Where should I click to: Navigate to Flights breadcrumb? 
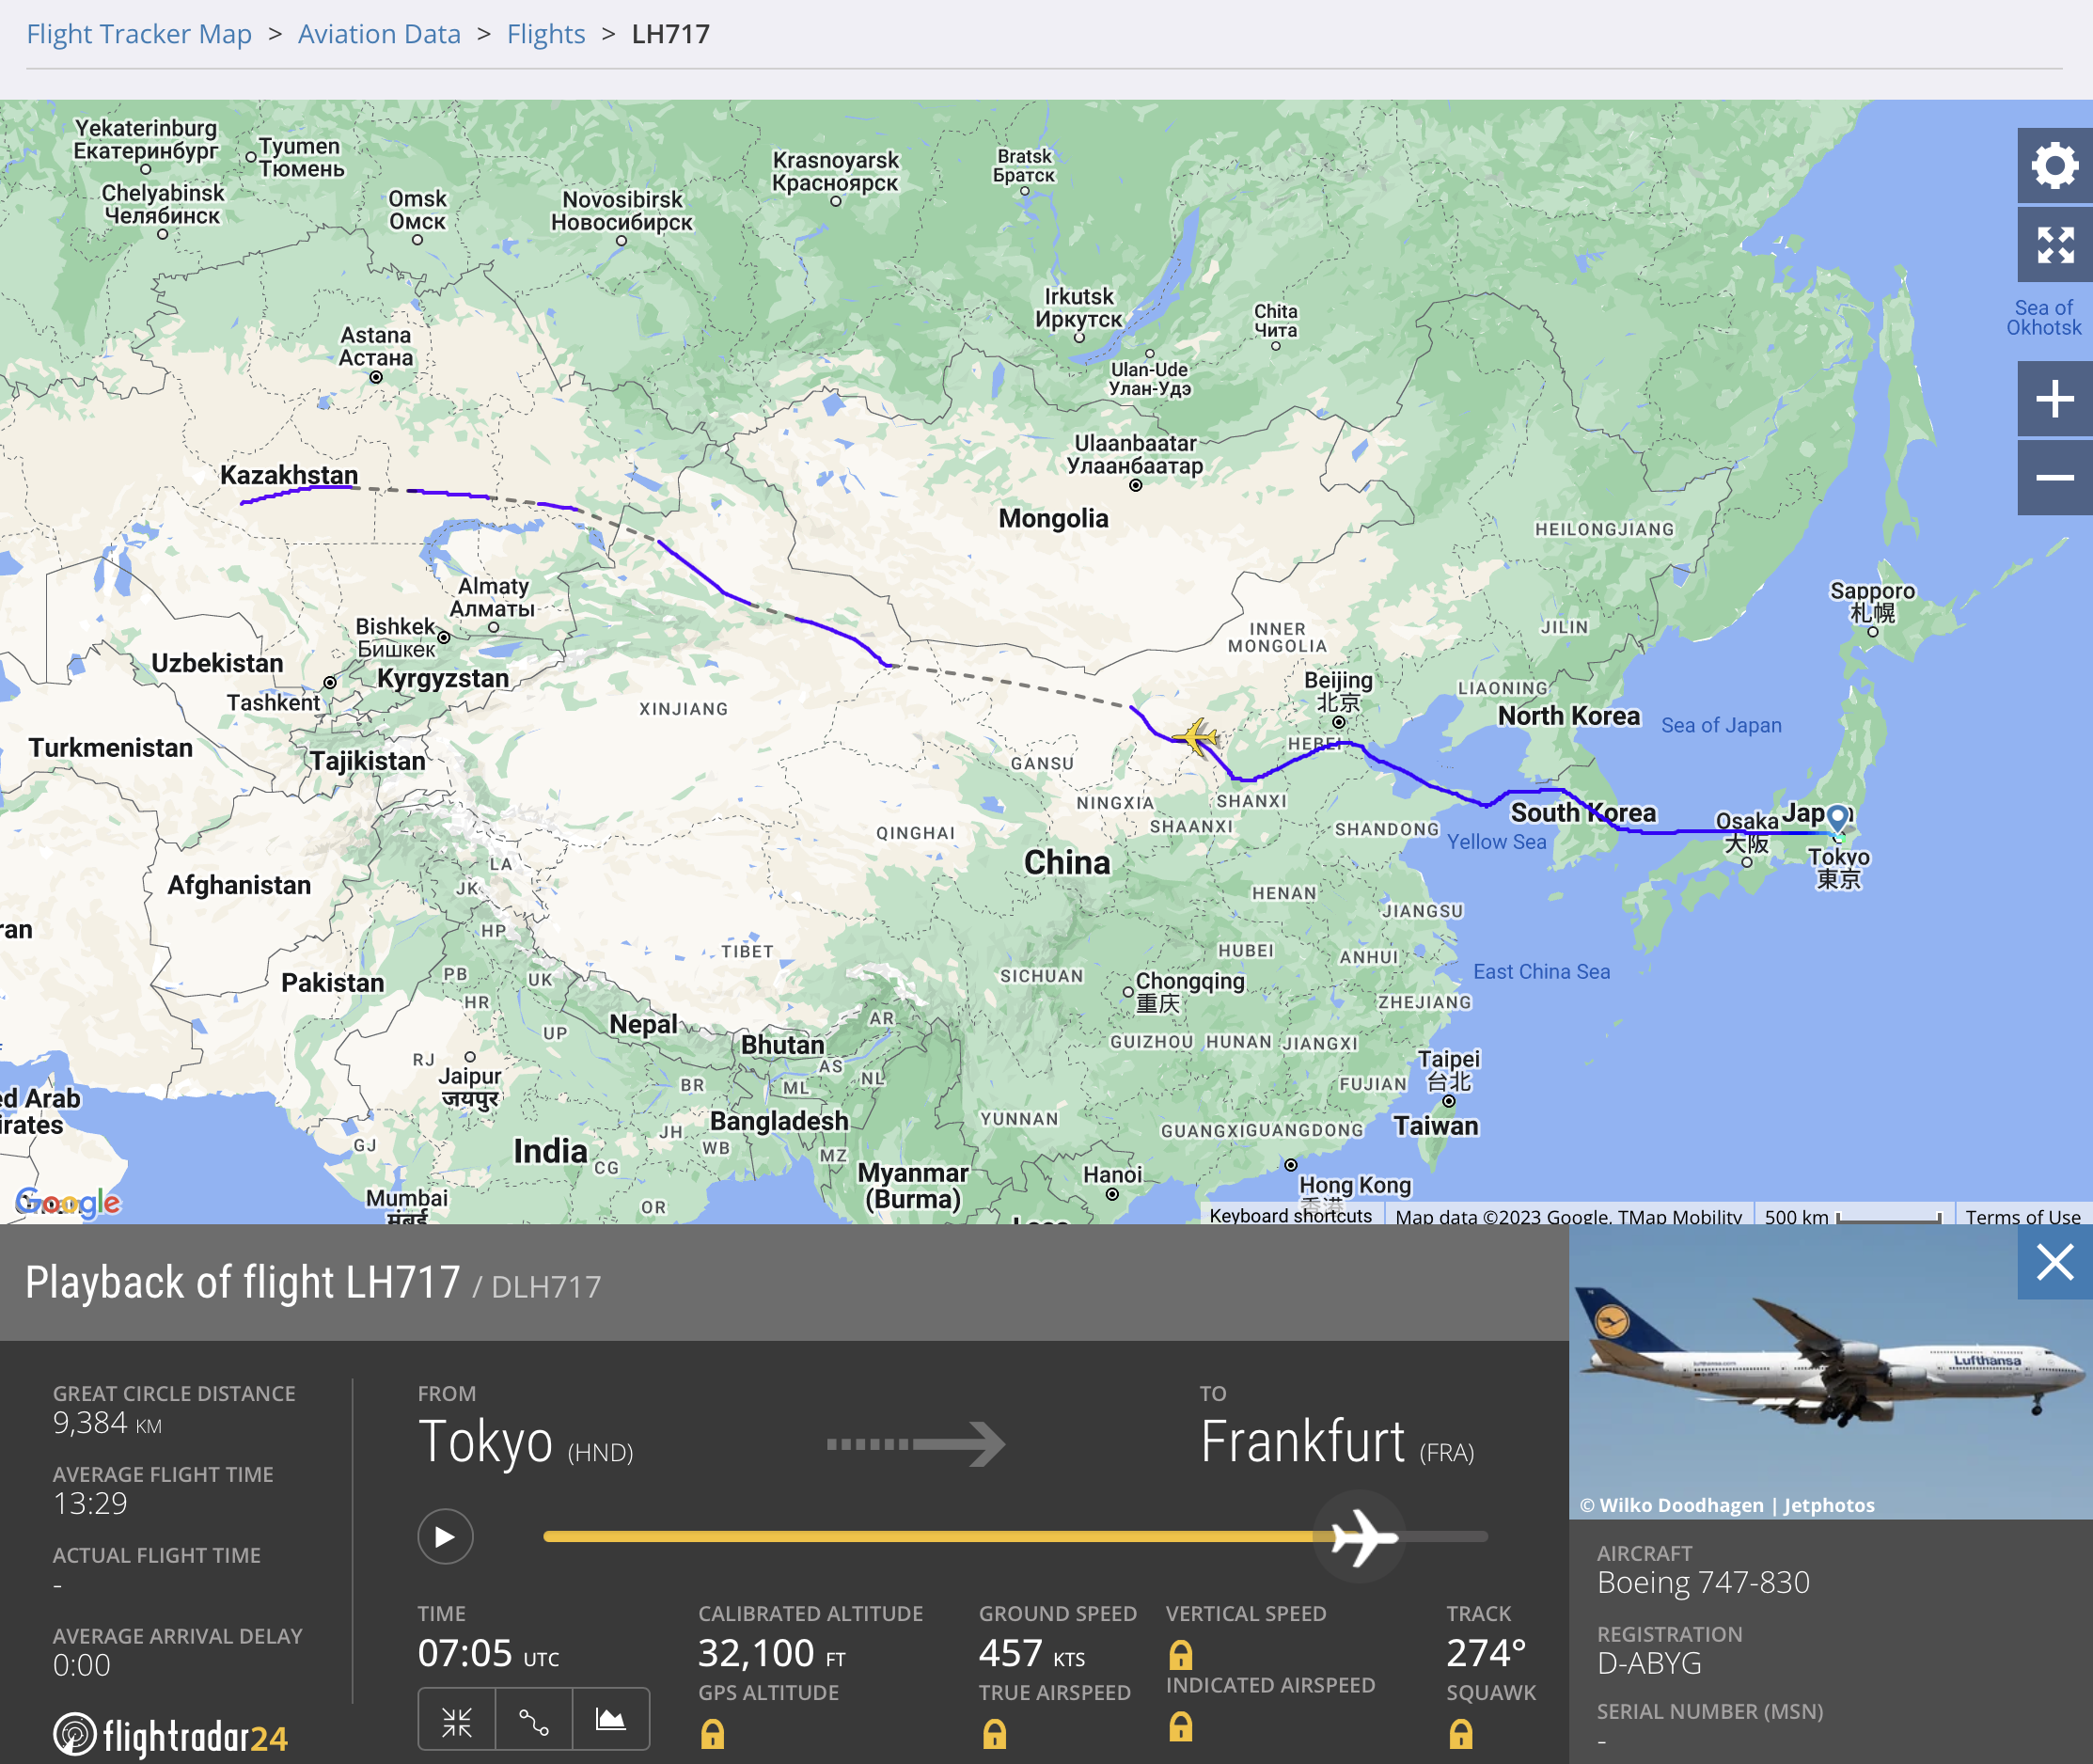[x=545, y=34]
